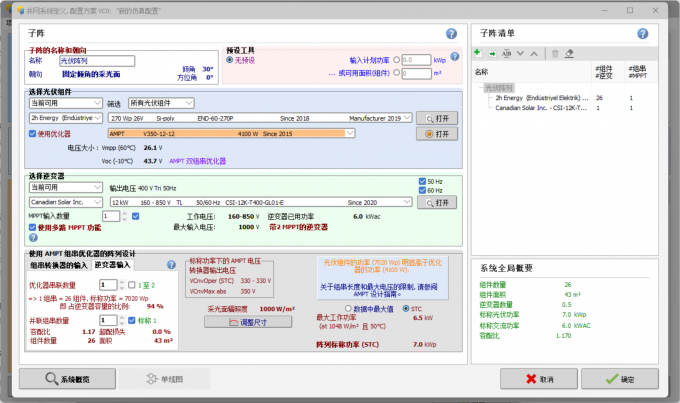Click the 系统概览 system overview button
680x403 pixels.
[x=67, y=379]
